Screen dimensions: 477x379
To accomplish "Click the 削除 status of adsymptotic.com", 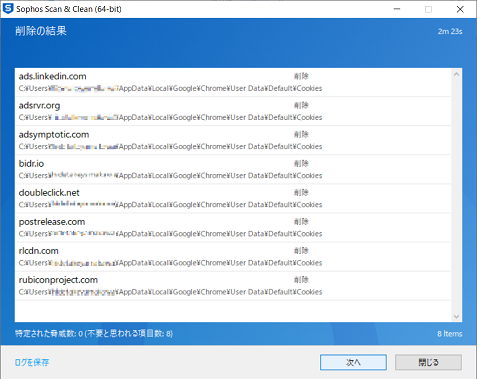I will tap(301, 134).
